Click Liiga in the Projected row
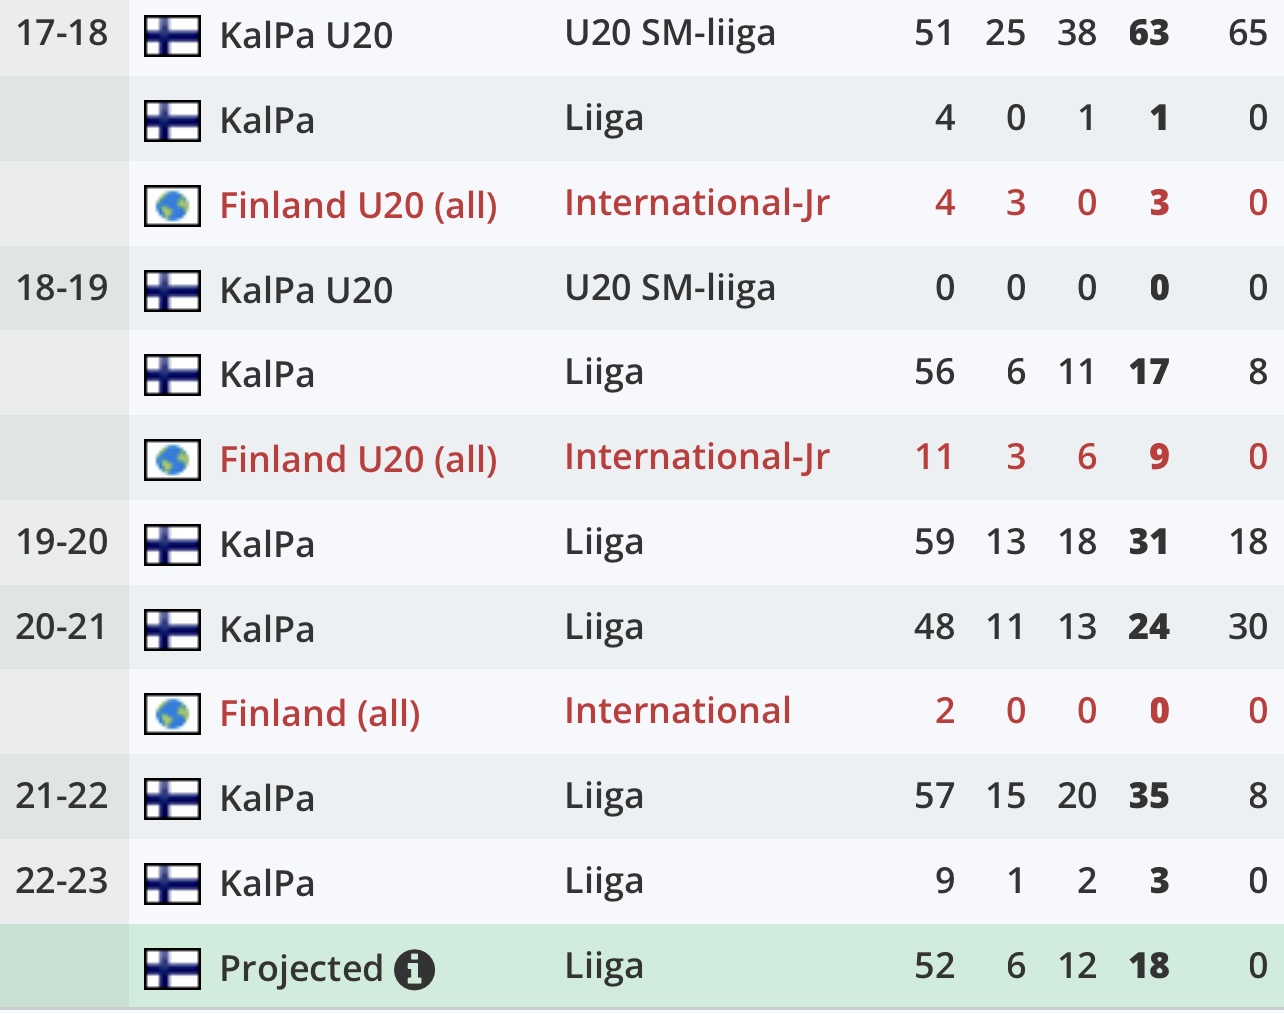The height and width of the screenshot is (1014, 1284). [x=604, y=966]
